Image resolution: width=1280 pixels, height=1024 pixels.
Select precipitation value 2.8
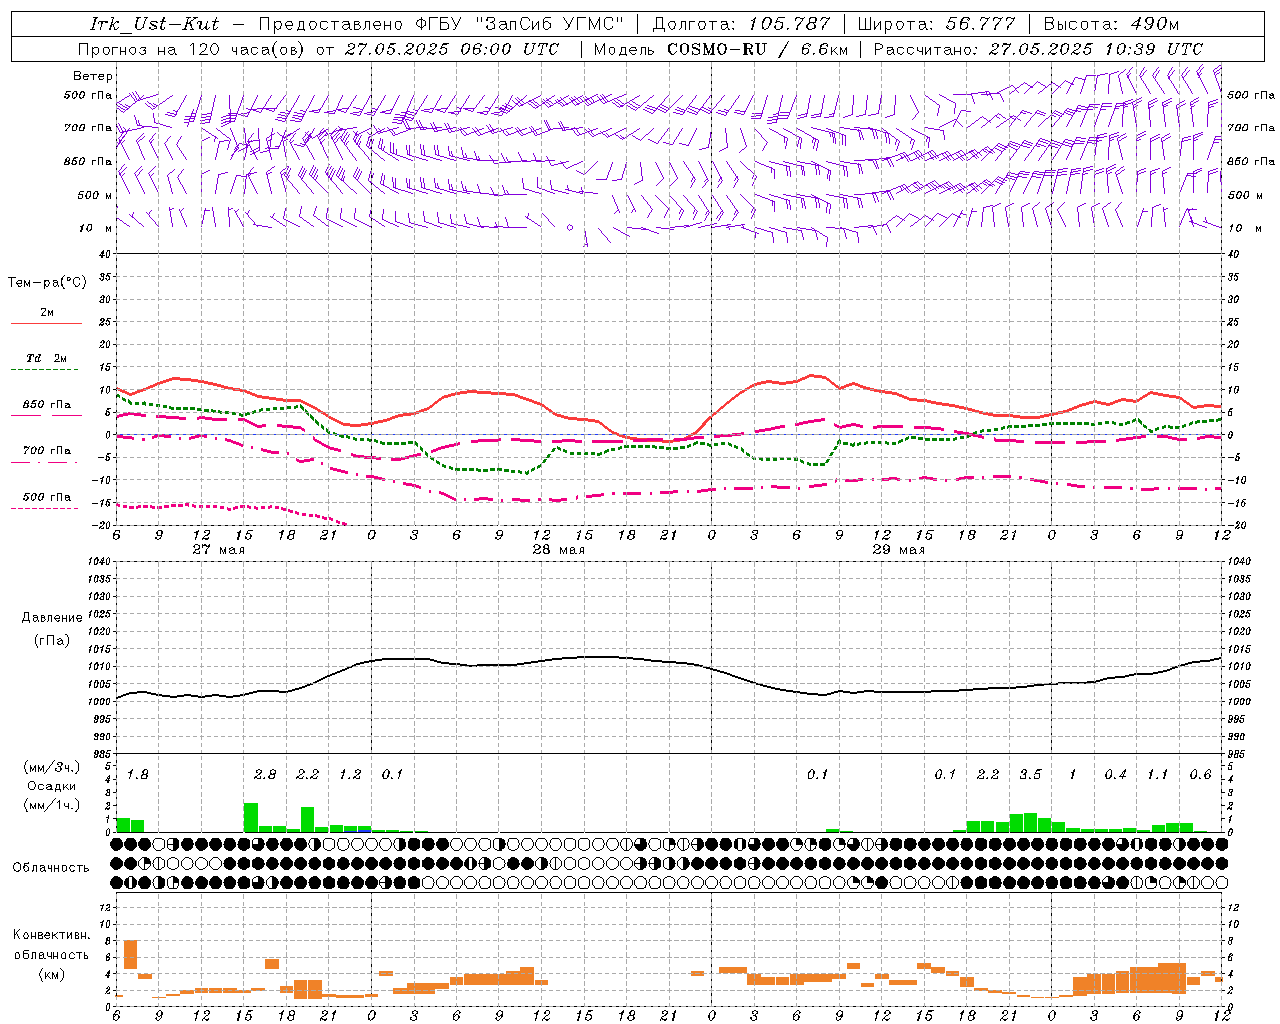point(265,775)
